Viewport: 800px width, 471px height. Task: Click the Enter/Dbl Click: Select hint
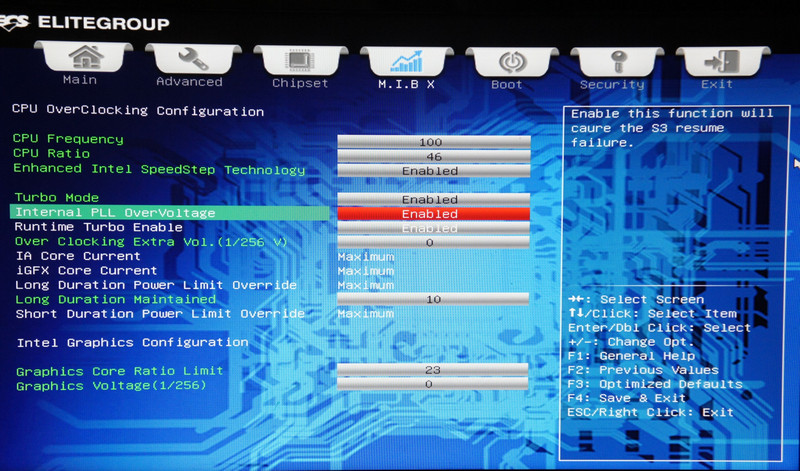point(659,328)
